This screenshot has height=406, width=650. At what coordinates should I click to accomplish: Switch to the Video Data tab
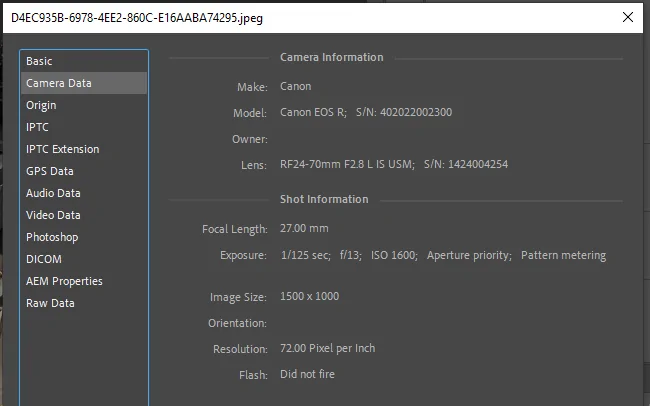pos(53,215)
